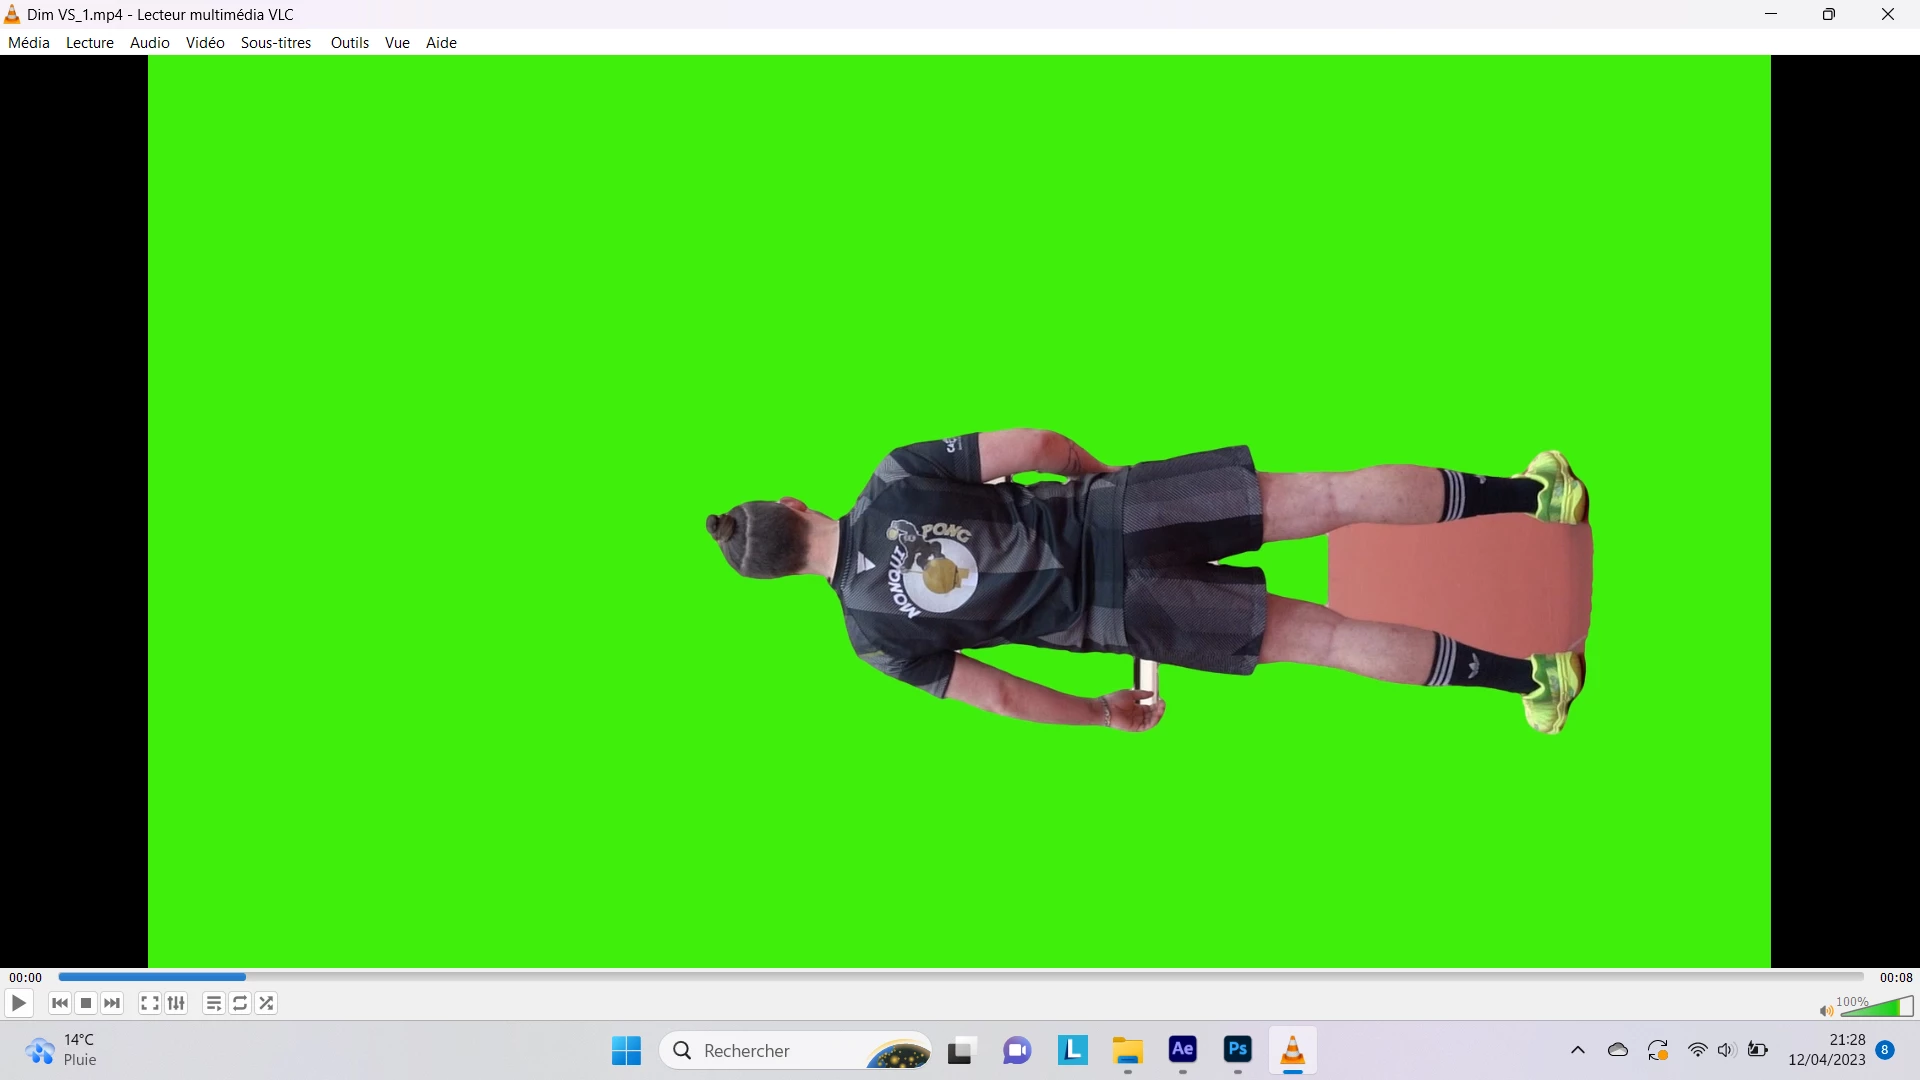Click the playback seek bar

pyautogui.click(x=960, y=977)
